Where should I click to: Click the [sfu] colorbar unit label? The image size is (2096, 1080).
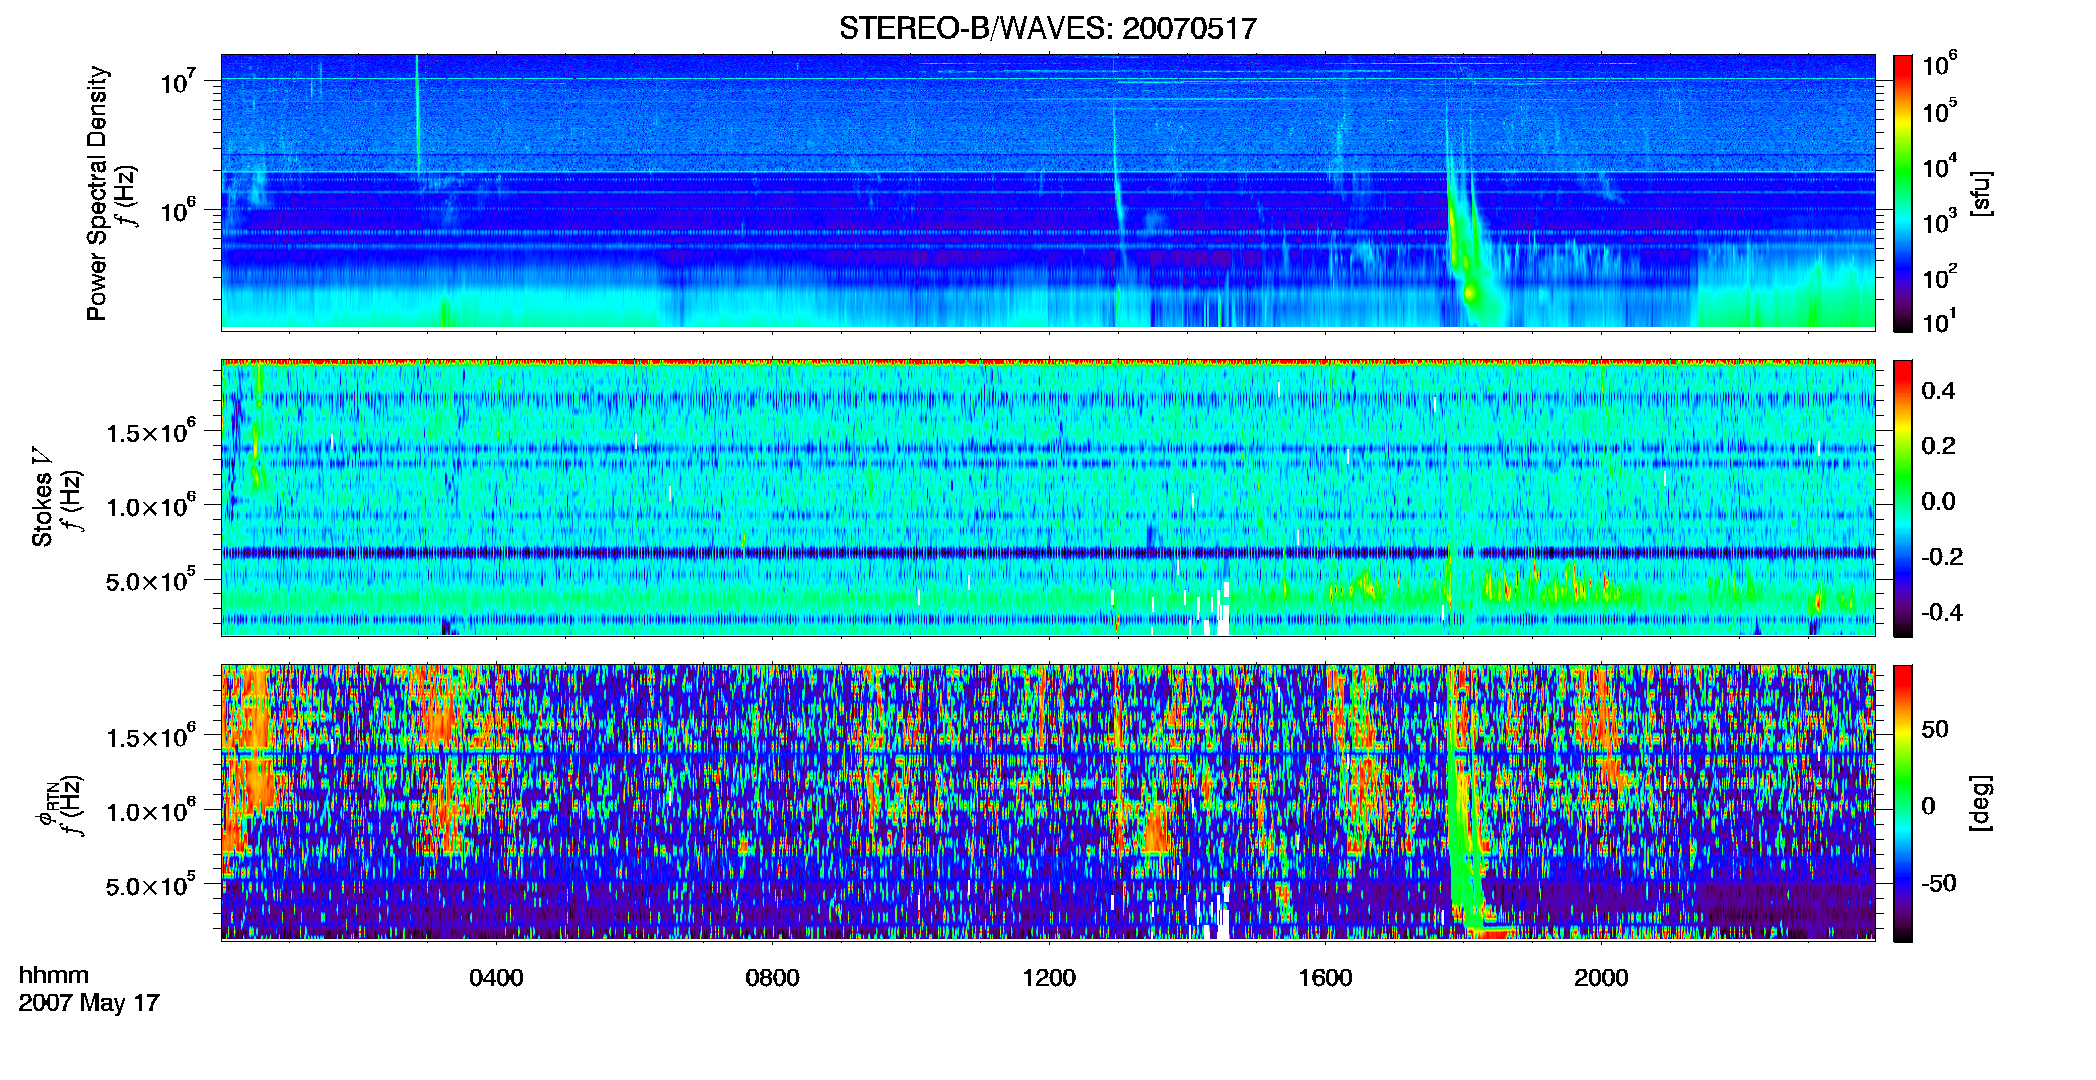tap(1982, 193)
